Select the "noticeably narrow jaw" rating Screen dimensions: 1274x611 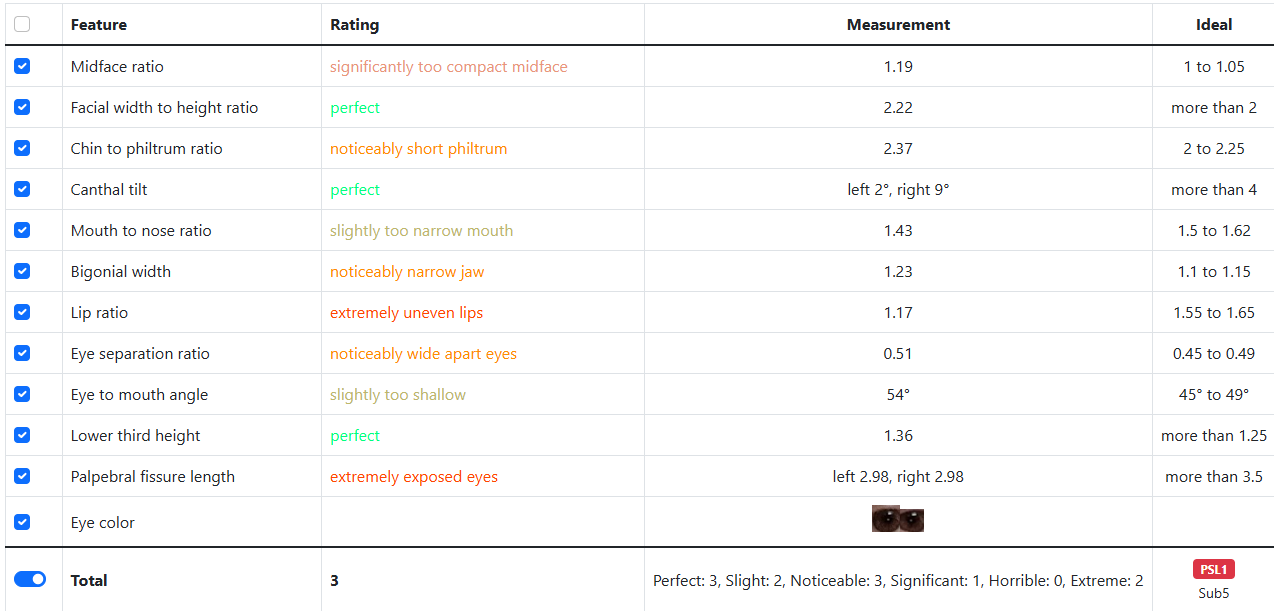407,272
